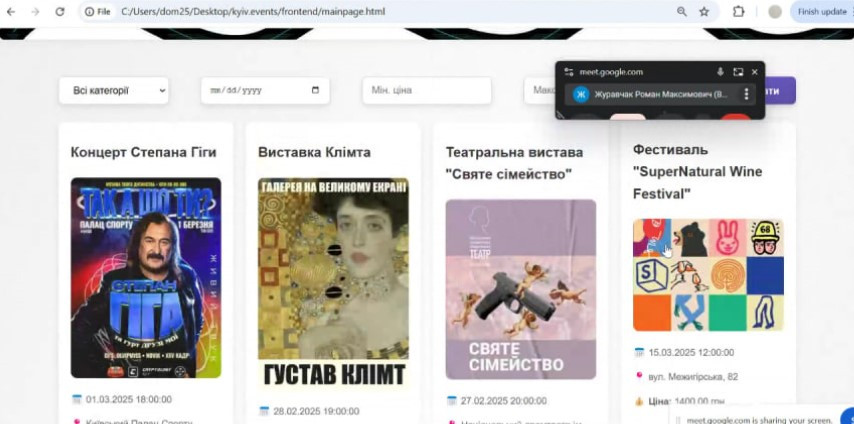Open the meet.google.com tune settings icon
Viewport: 854px width, 424px height.
[569, 72]
